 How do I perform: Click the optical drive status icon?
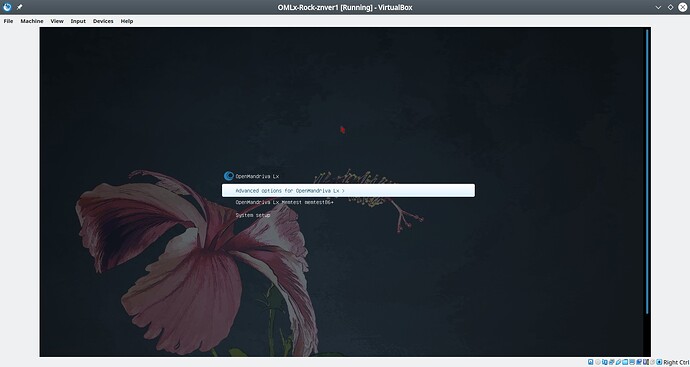point(598,362)
